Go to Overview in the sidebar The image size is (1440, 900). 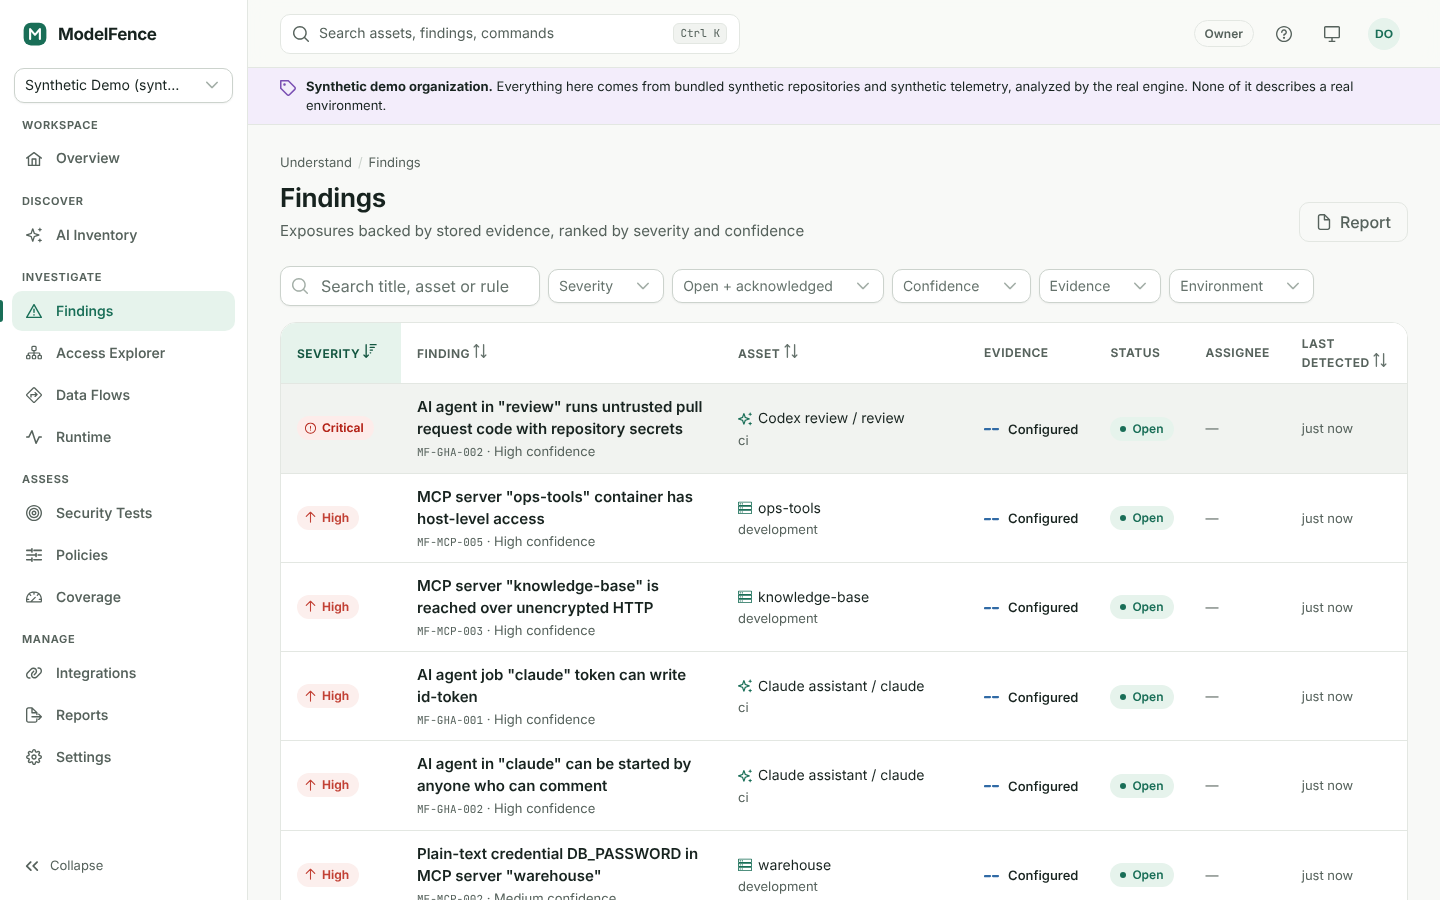pyautogui.click(x=123, y=159)
